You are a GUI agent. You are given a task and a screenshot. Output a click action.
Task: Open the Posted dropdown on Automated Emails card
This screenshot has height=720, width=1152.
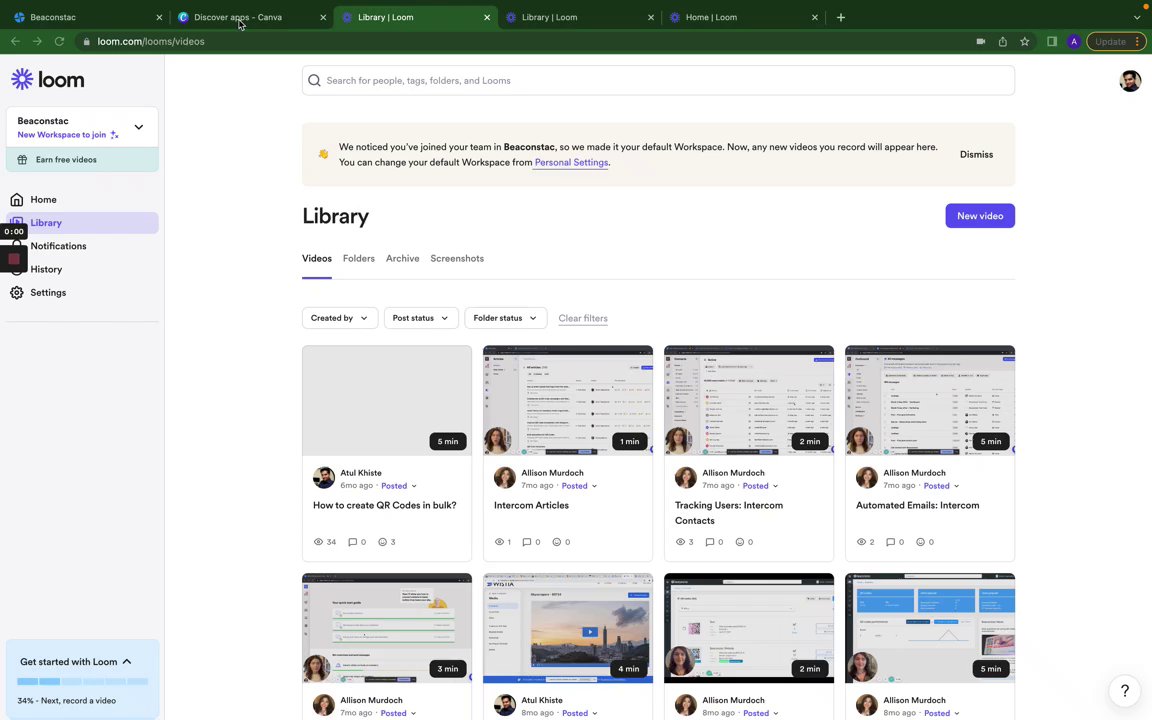941,486
